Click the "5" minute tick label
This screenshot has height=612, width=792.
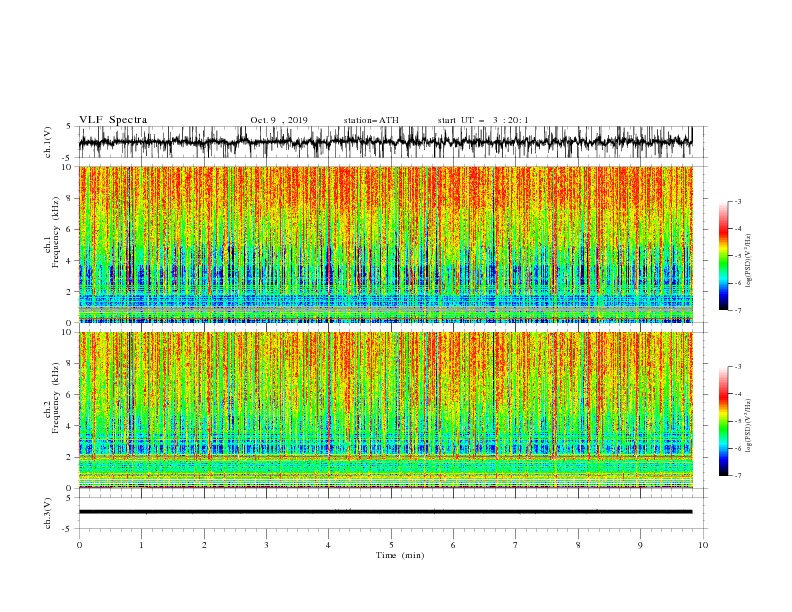[391, 545]
